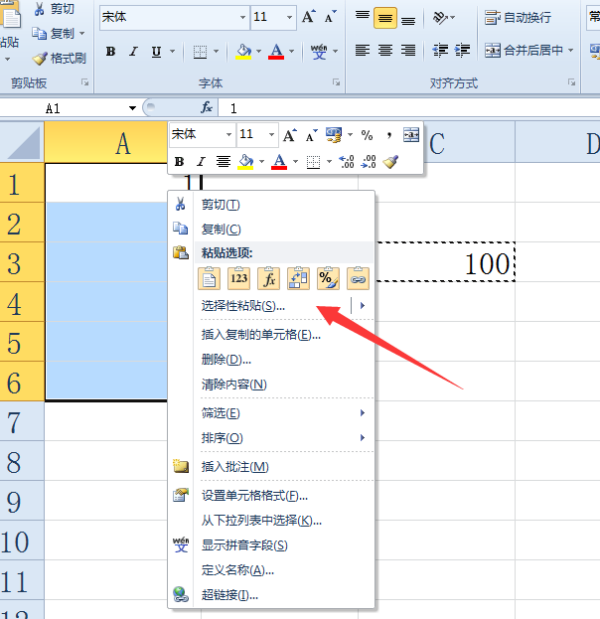Center text using the mini toolbar
The image size is (600, 619).
click(x=223, y=161)
